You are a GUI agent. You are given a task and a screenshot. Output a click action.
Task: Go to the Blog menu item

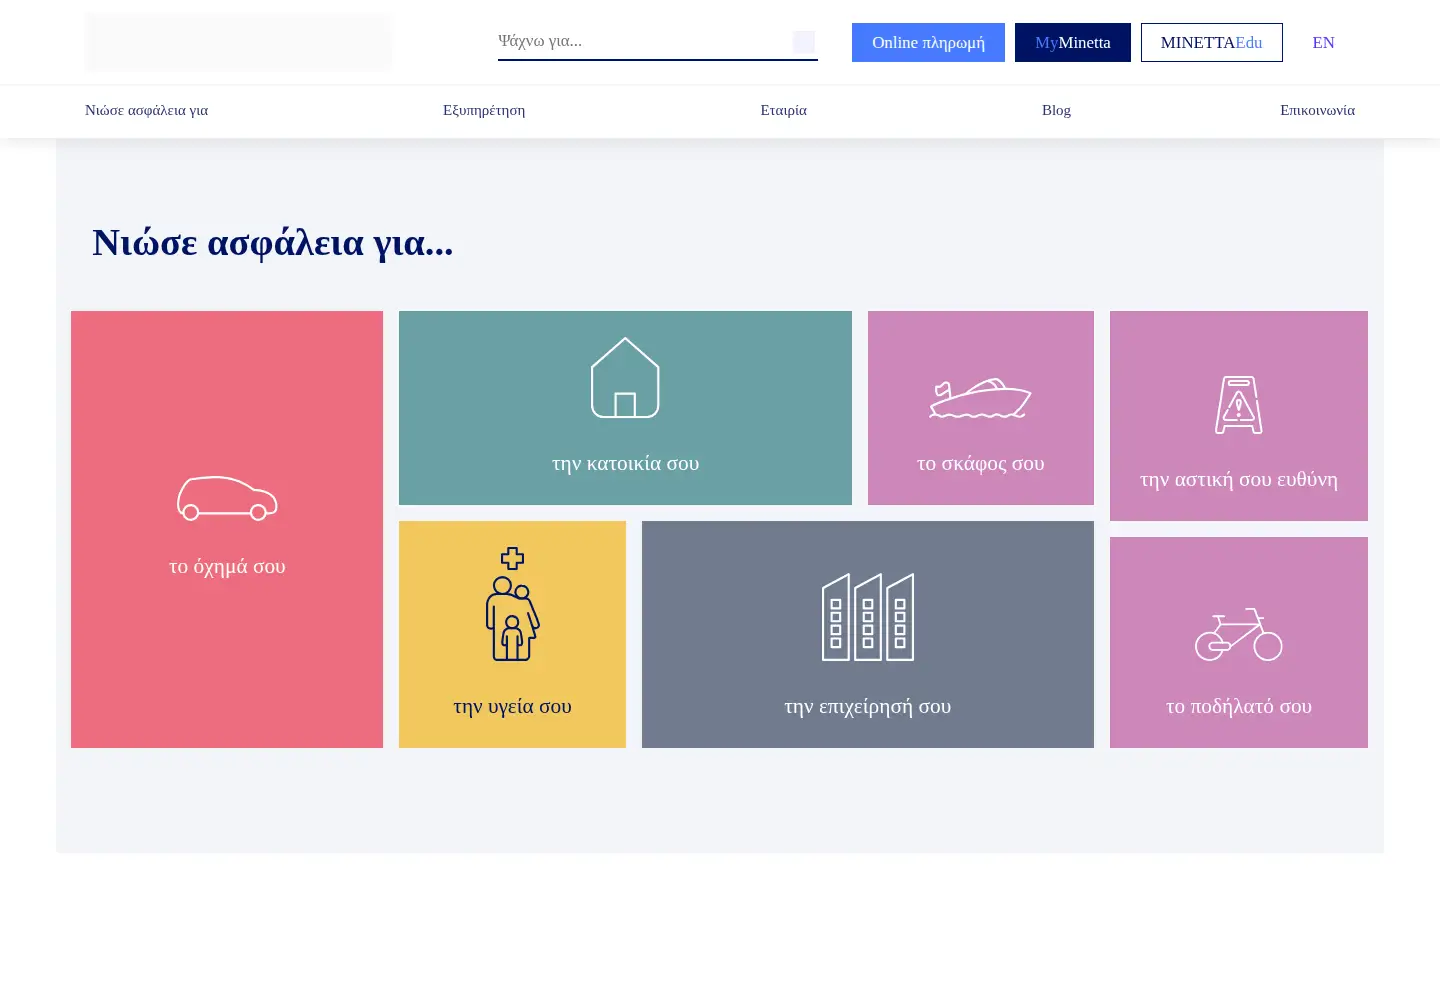coord(1056,110)
